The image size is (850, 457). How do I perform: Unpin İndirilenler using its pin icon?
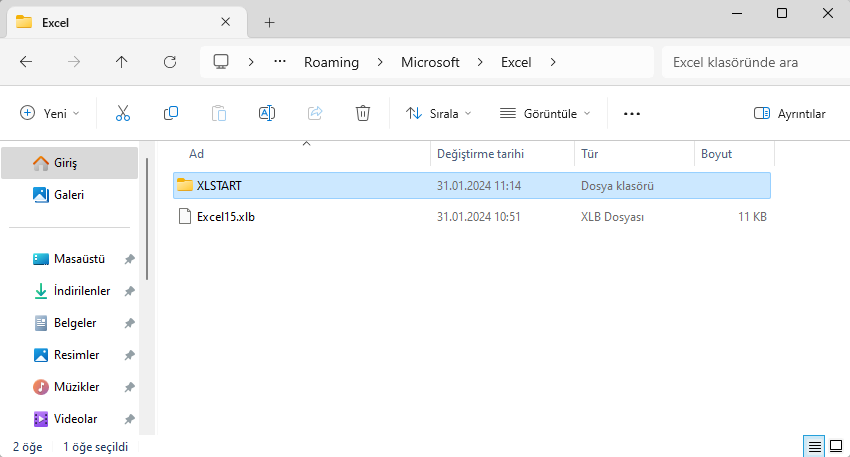point(130,291)
